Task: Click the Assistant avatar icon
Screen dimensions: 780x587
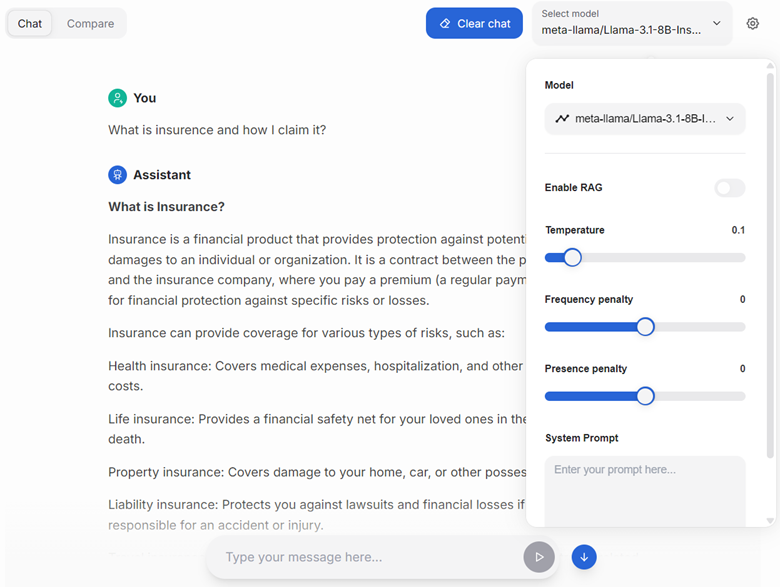Action: click(118, 175)
